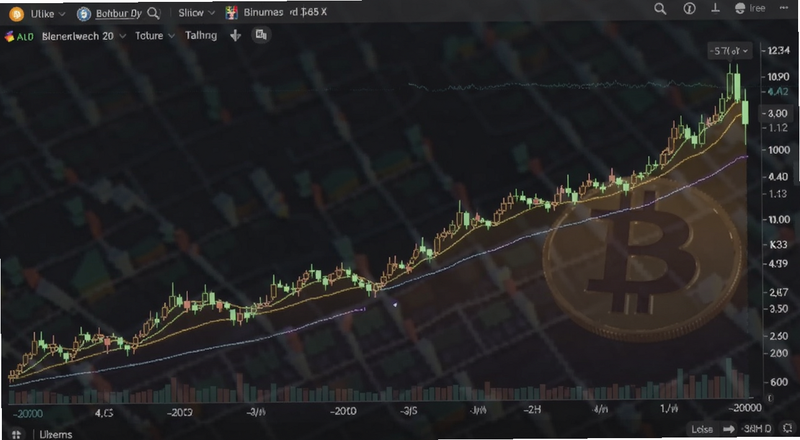Click the colorful icon beside Binumas
Viewport: 800px width, 440px height.
(x=232, y=13)
